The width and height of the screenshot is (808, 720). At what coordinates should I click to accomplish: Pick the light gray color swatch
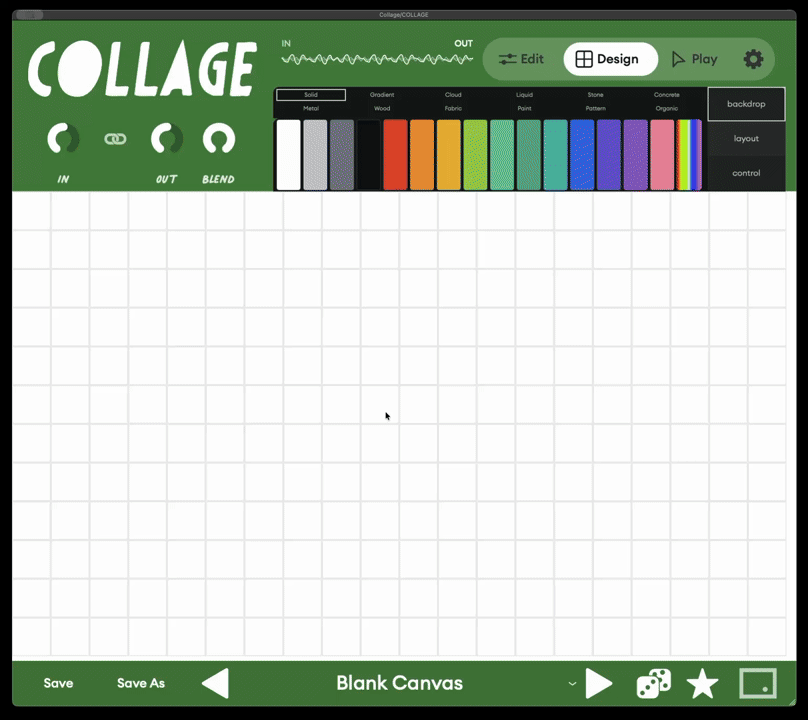point(315,155)
